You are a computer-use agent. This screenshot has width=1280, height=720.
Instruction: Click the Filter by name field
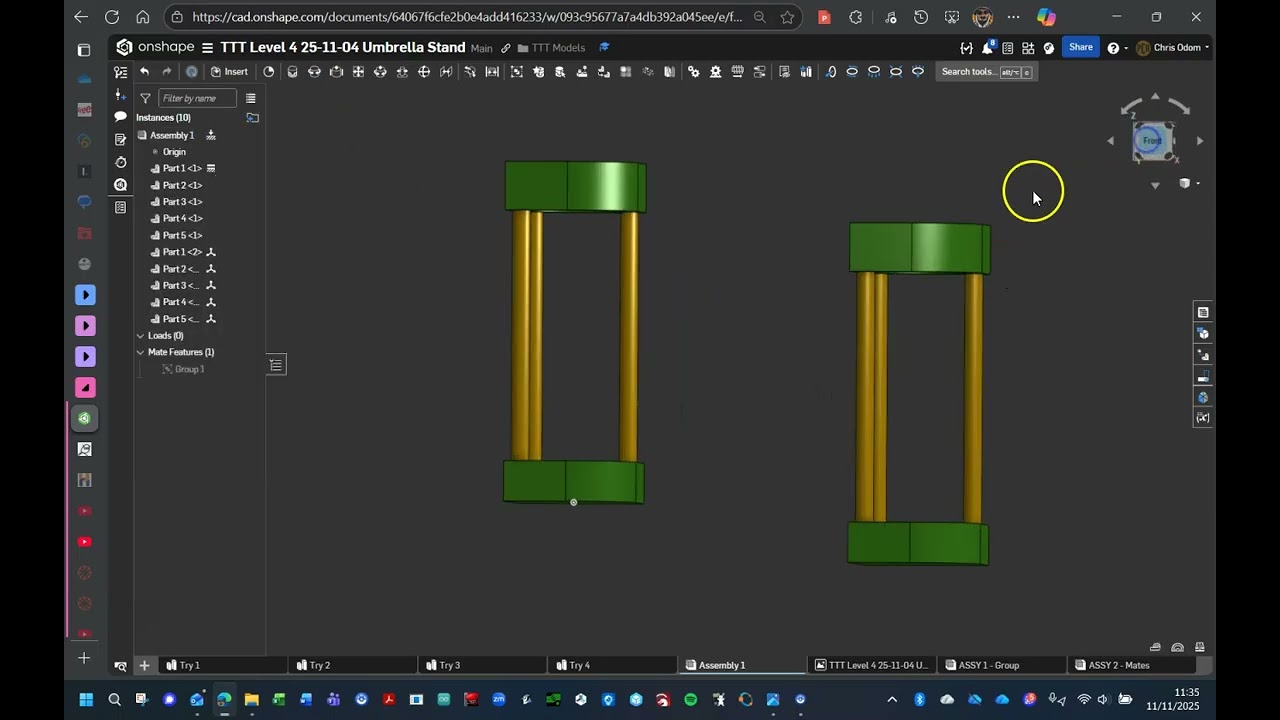pyautogui.click(x=197, y=98)
